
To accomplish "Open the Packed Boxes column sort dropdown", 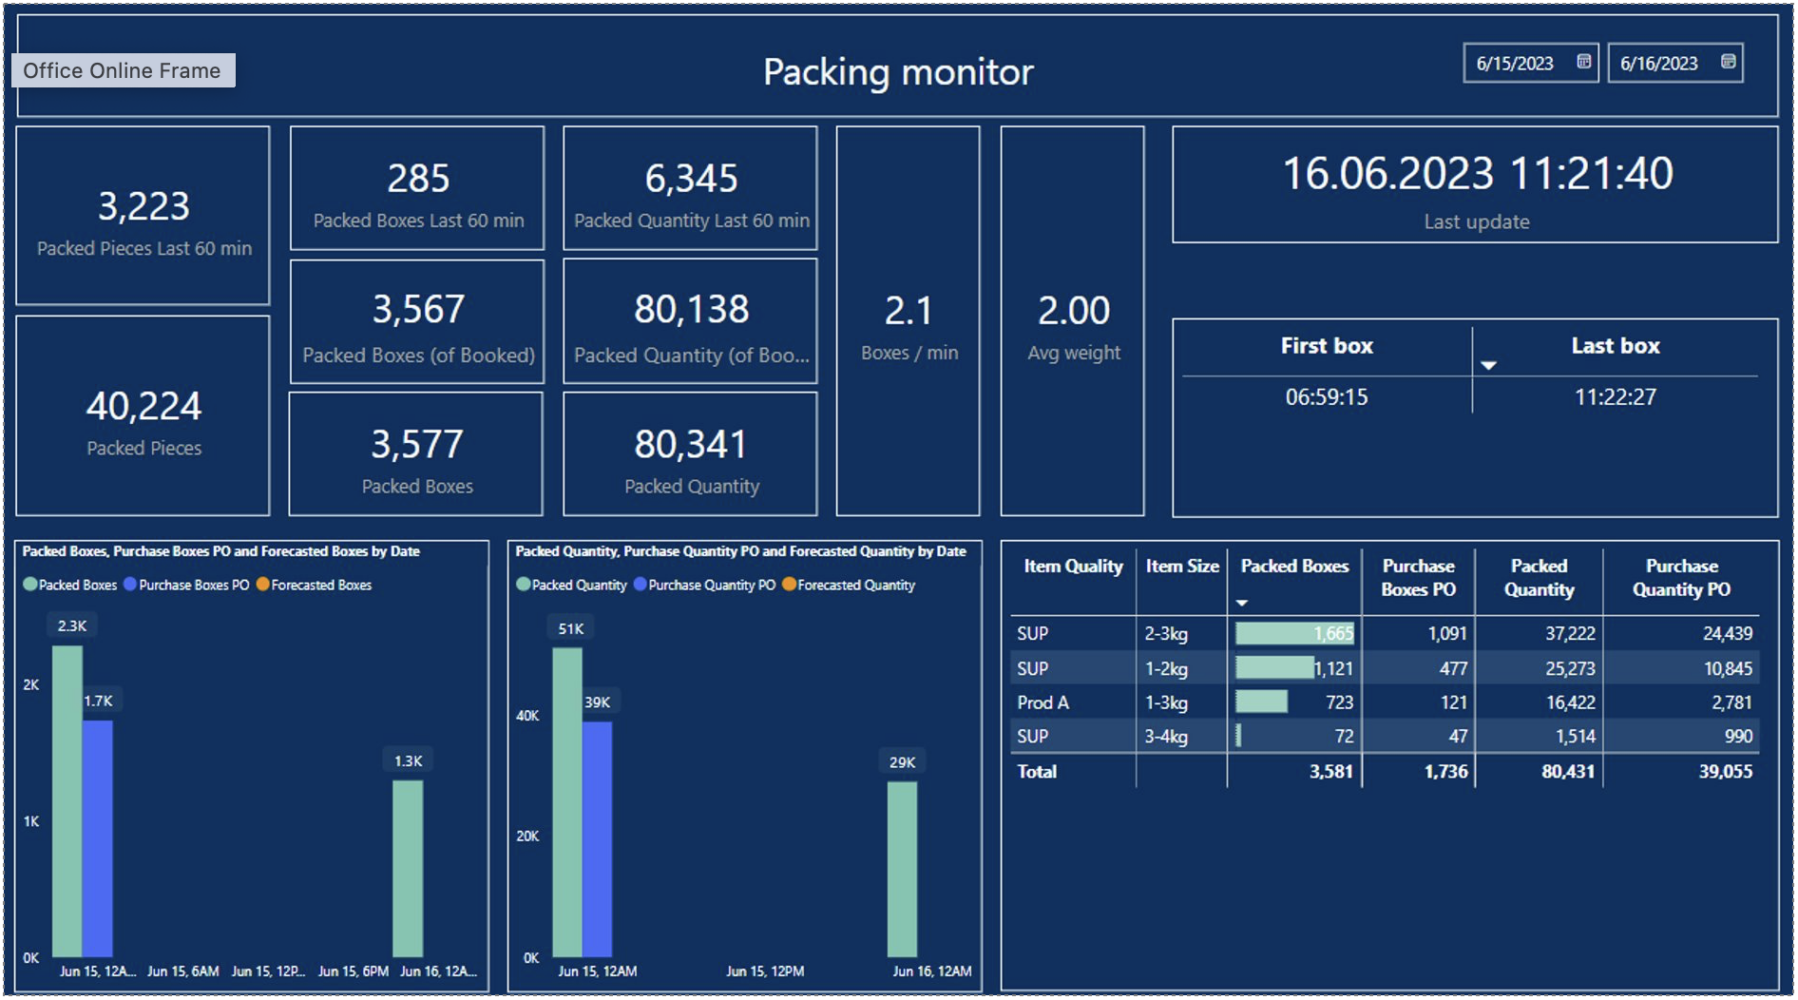I will pos(1244,603).
